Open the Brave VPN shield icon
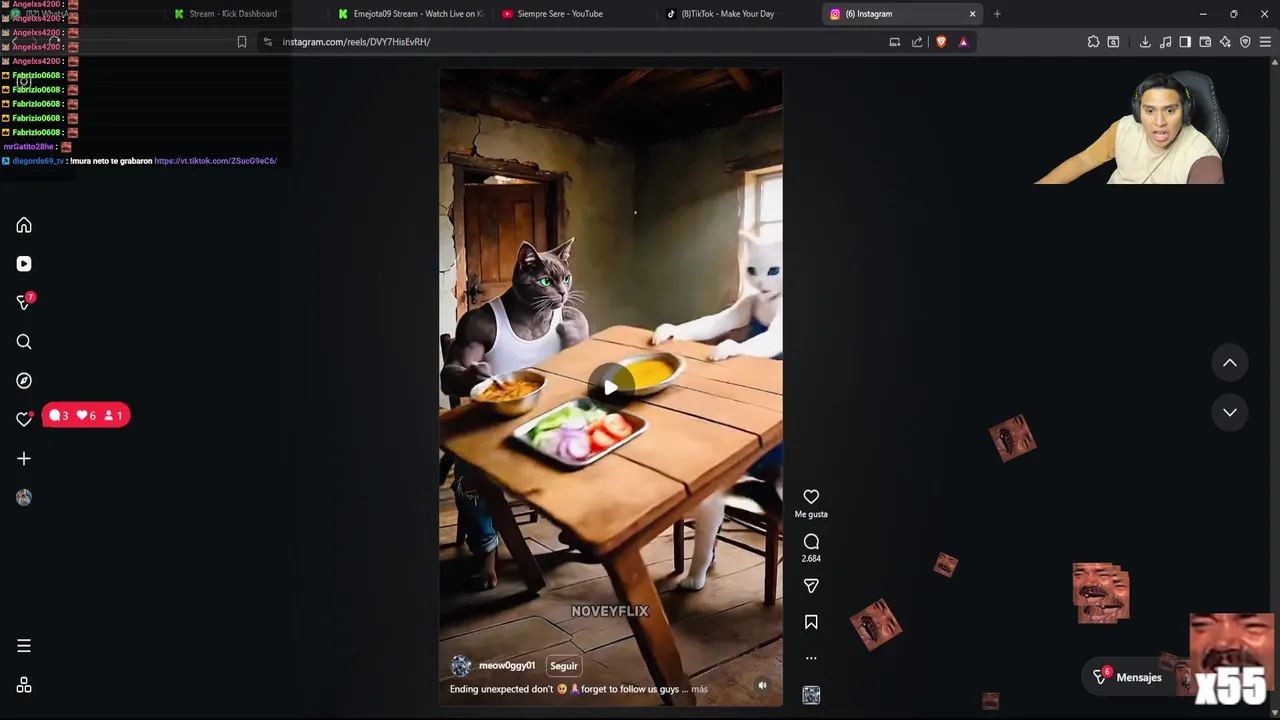This screenshot has width=1280, height=720. pos(1245,42)
